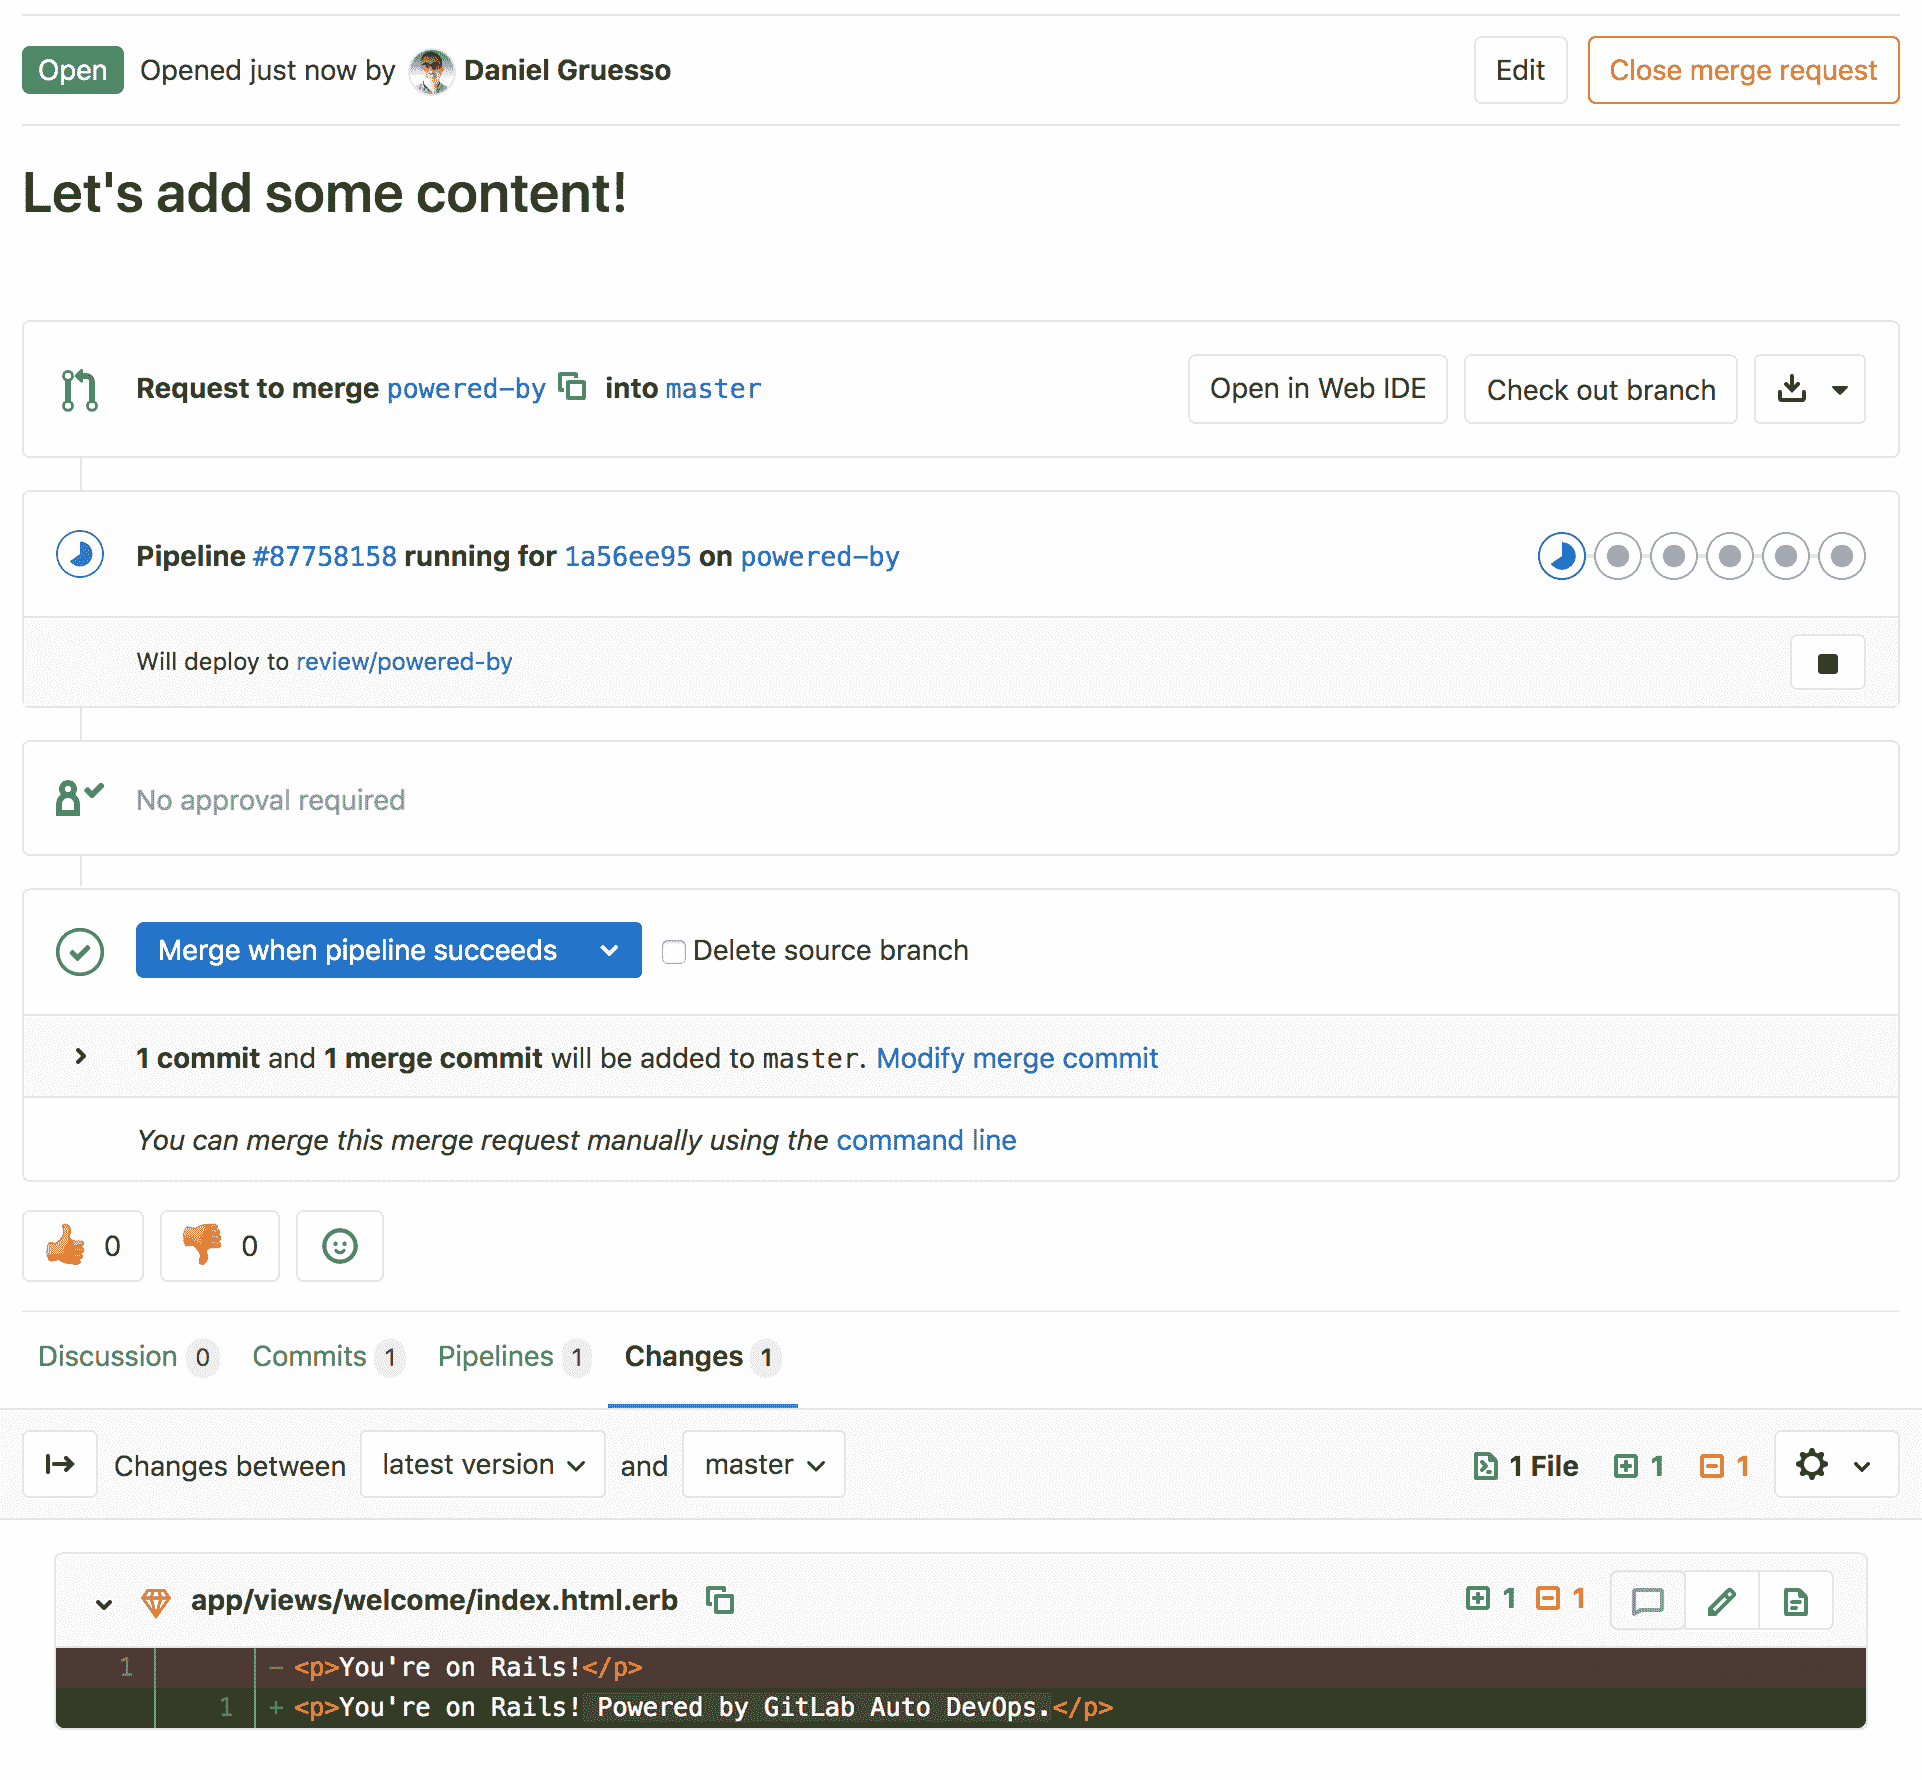Screen dimensions: 1922x1780
Task: Enable the Delete source branch checkbox
Action: coord(674,951)
